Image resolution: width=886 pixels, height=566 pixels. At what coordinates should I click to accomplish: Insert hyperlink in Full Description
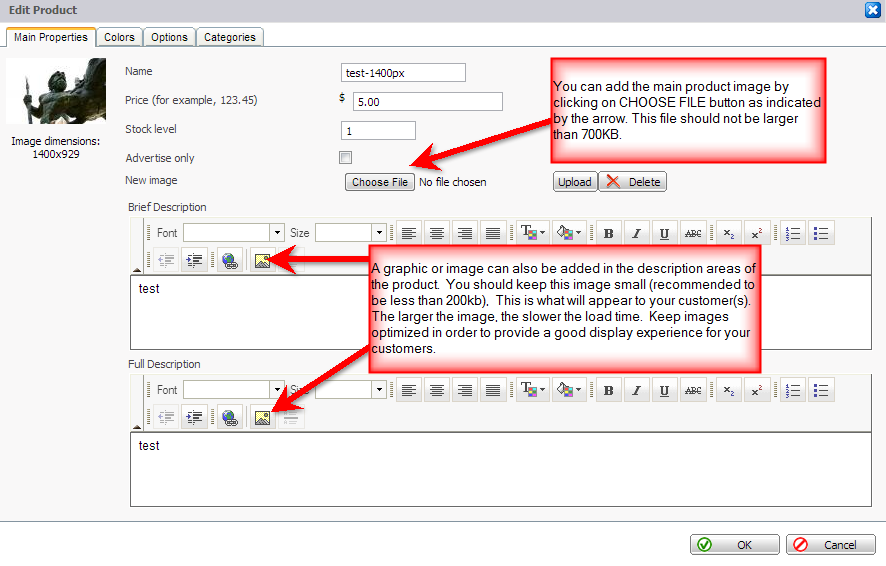tap(230, 417)
